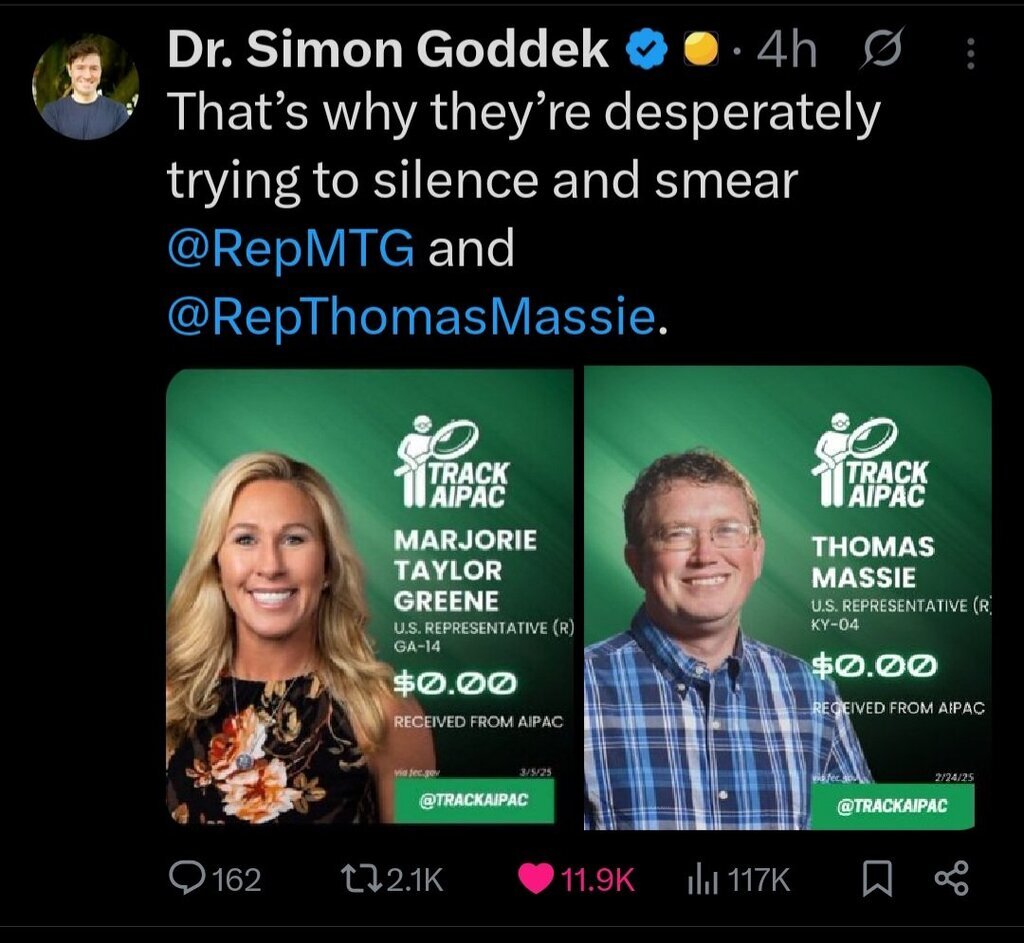1024x943 pixels.
Task: Follow the @RepThomasMassie mention link
Action: (x=412, y=317)
